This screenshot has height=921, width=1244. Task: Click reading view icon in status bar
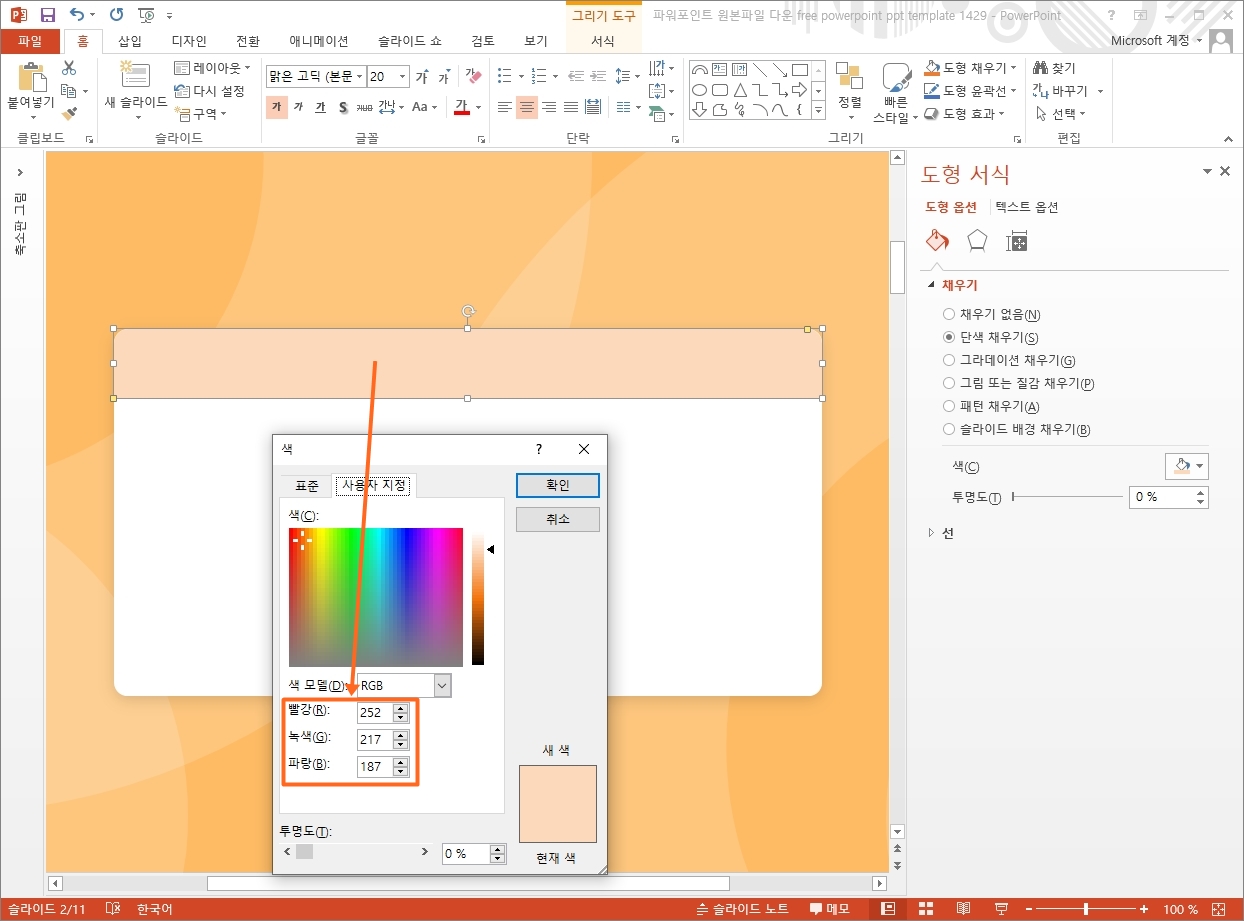tap(963, 909)
